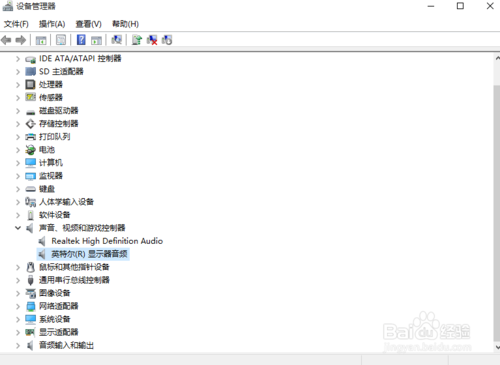Click the uninstall device red X icon
The width and height of the screenshot is (500, 365).
pos(152,40)
